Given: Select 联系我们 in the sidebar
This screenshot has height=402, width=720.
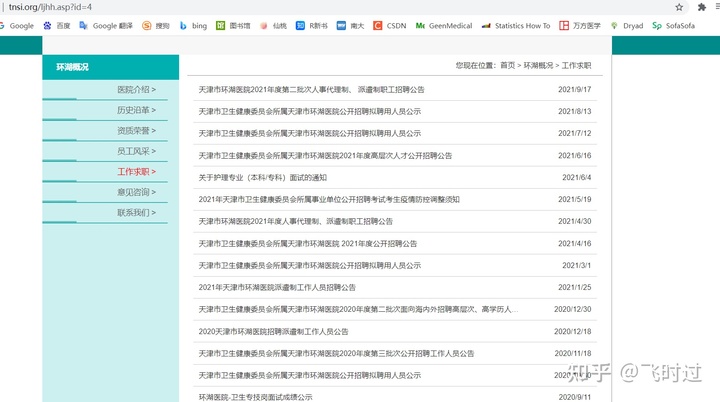Looking at the screenshot, I should (136, 213).
